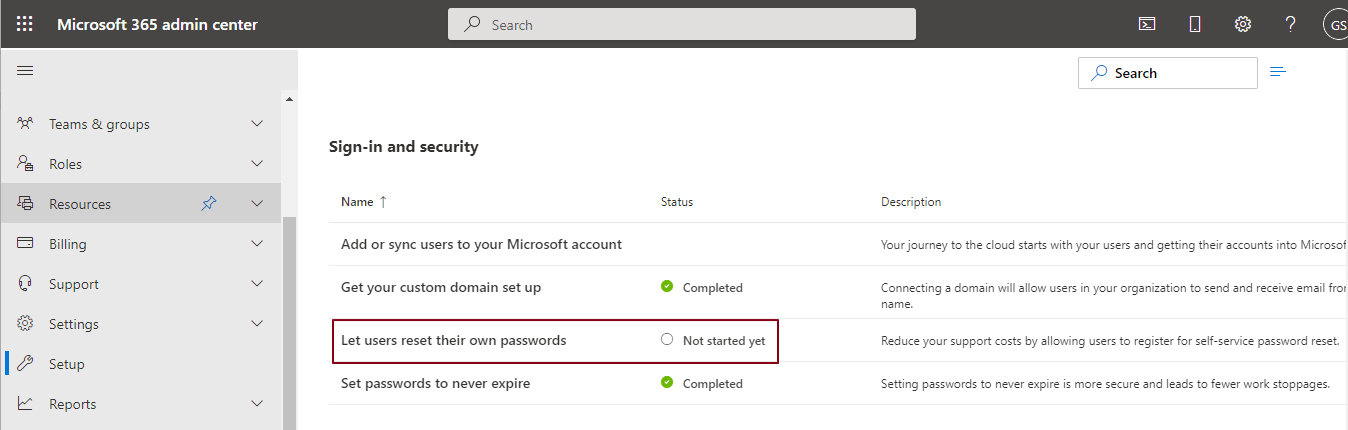Click magnifier icon in top search bar

473,25
